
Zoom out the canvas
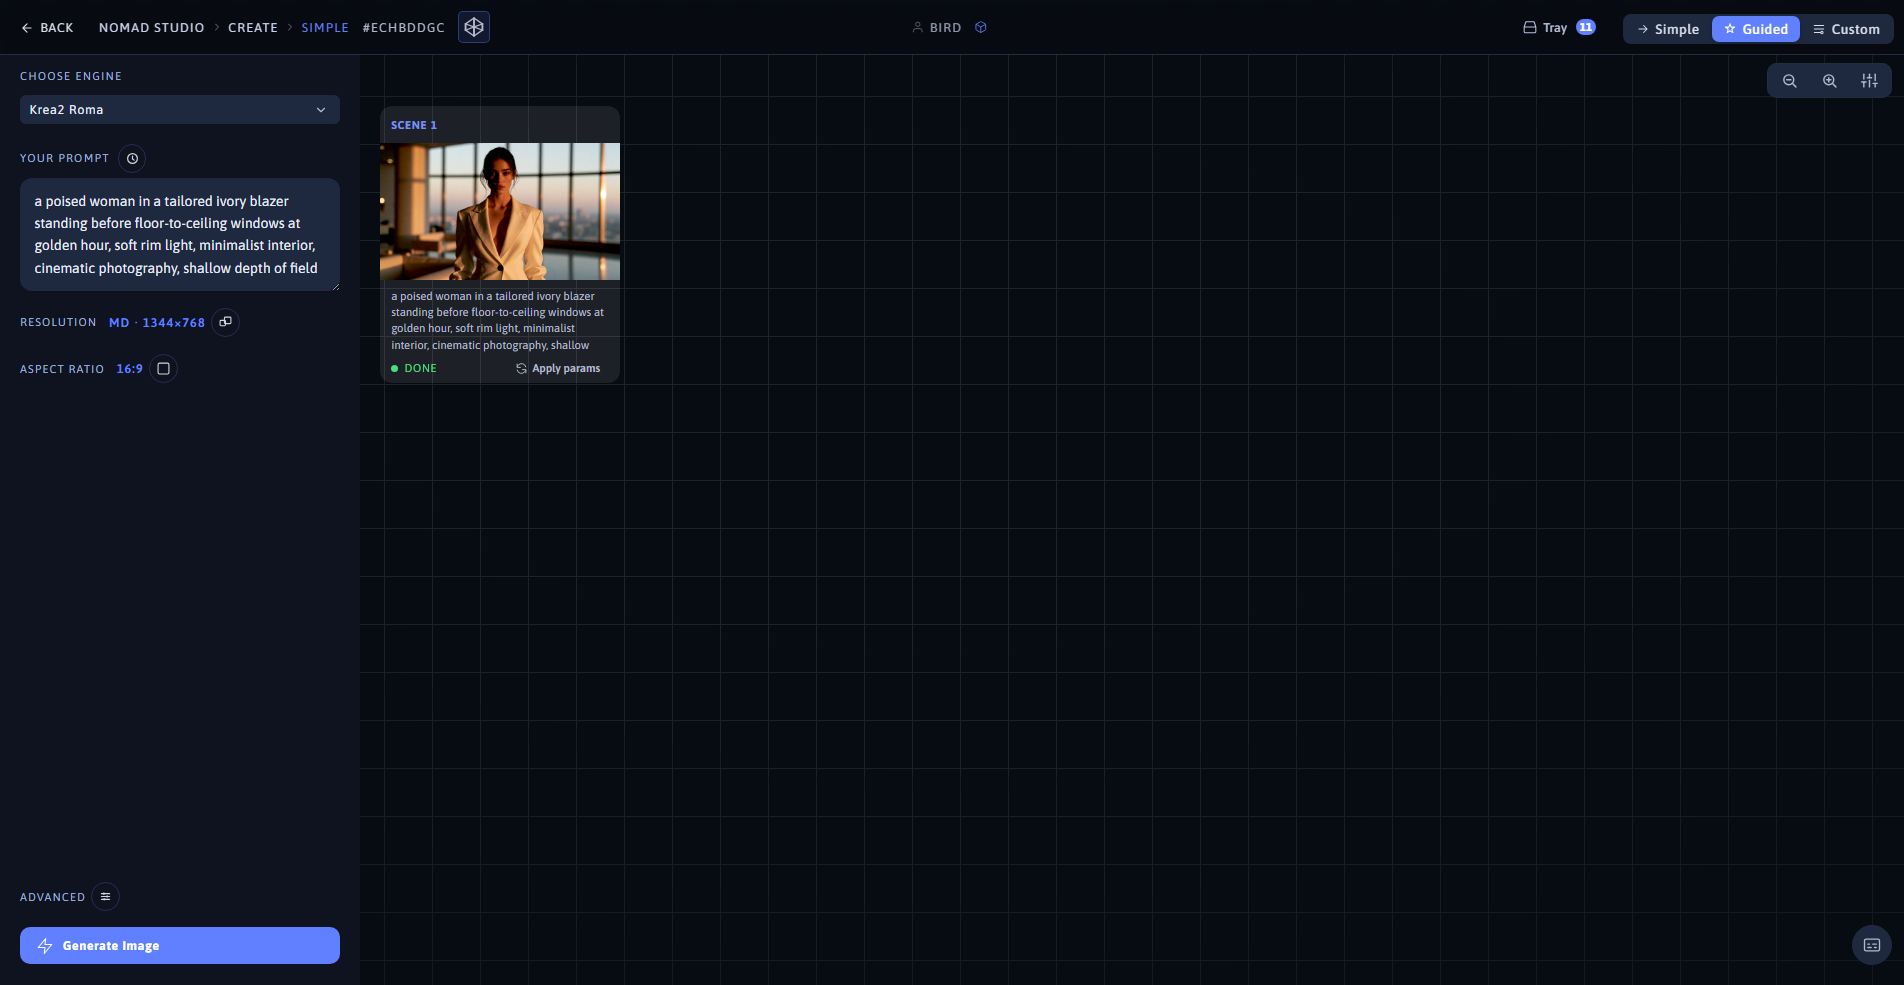[1790, 81]
